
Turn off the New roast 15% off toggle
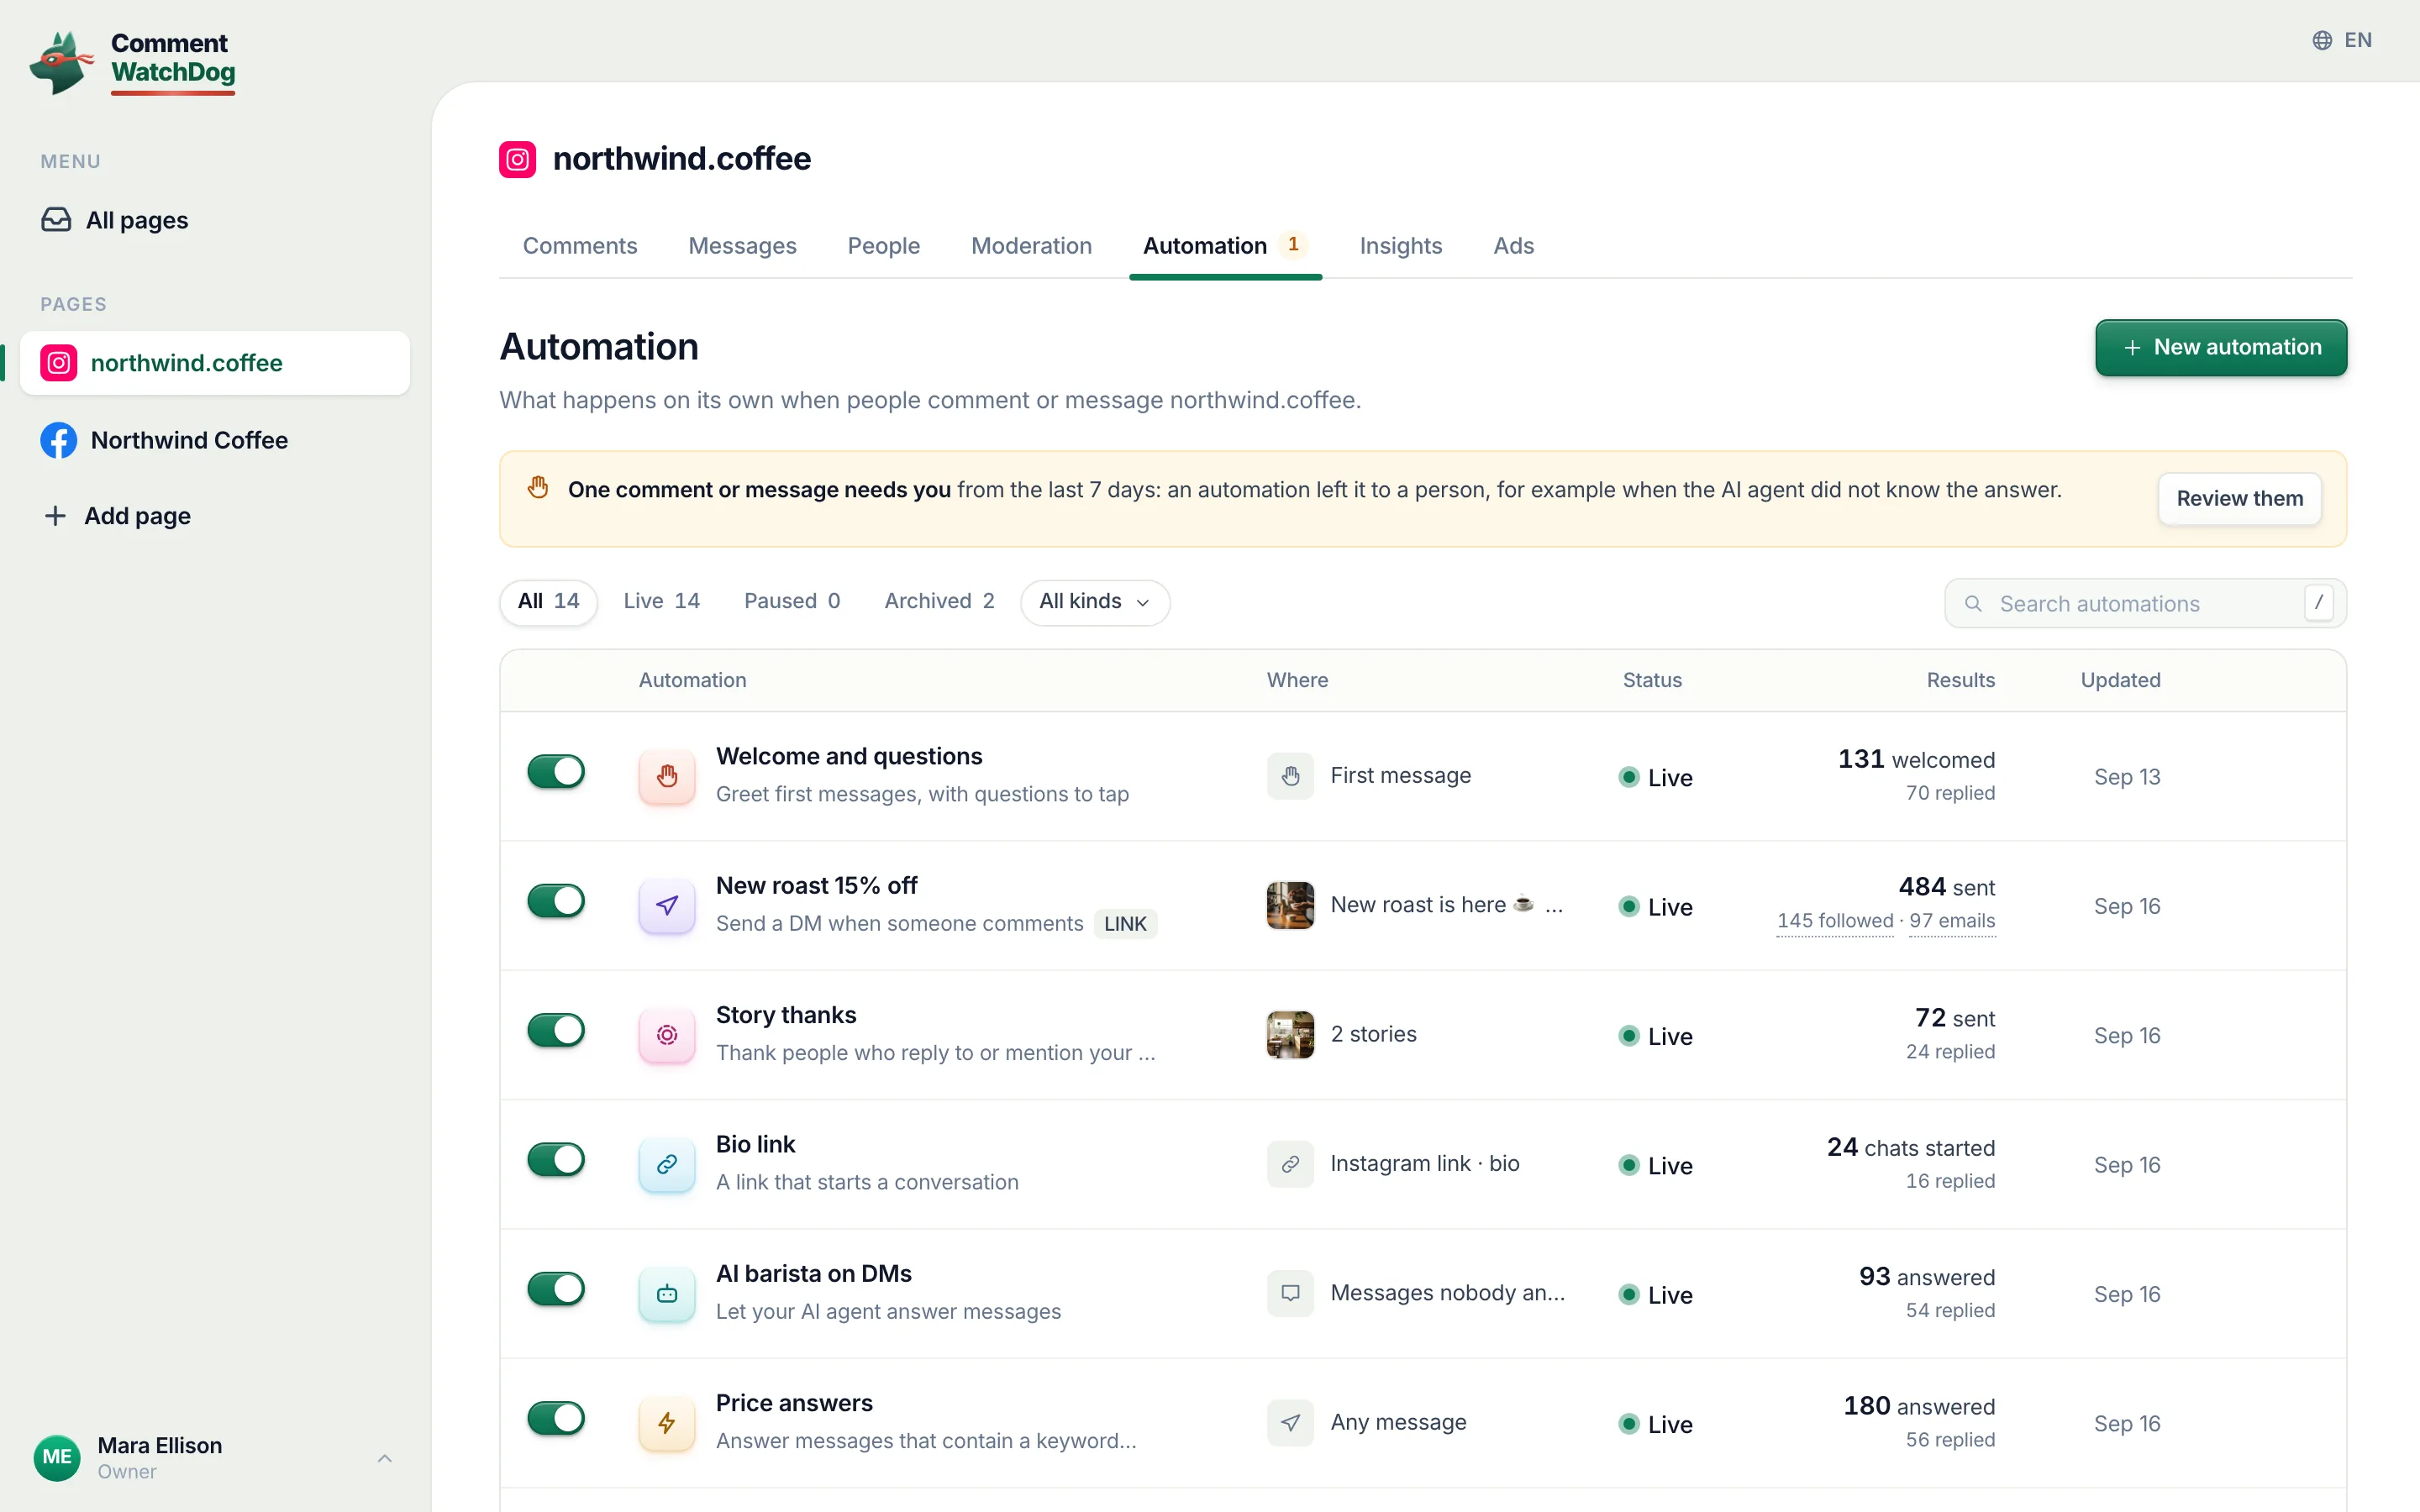(x=556, y=900)
